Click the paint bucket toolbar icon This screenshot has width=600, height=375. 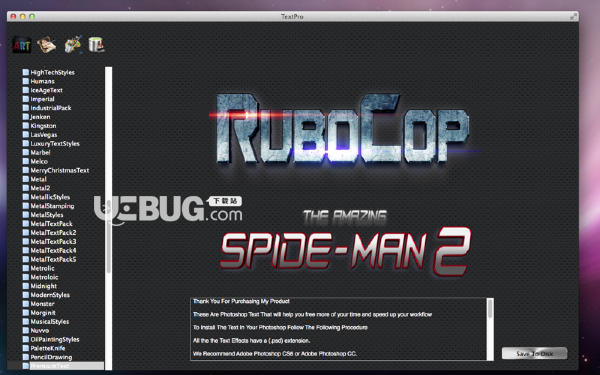click(x=96, y=44)
